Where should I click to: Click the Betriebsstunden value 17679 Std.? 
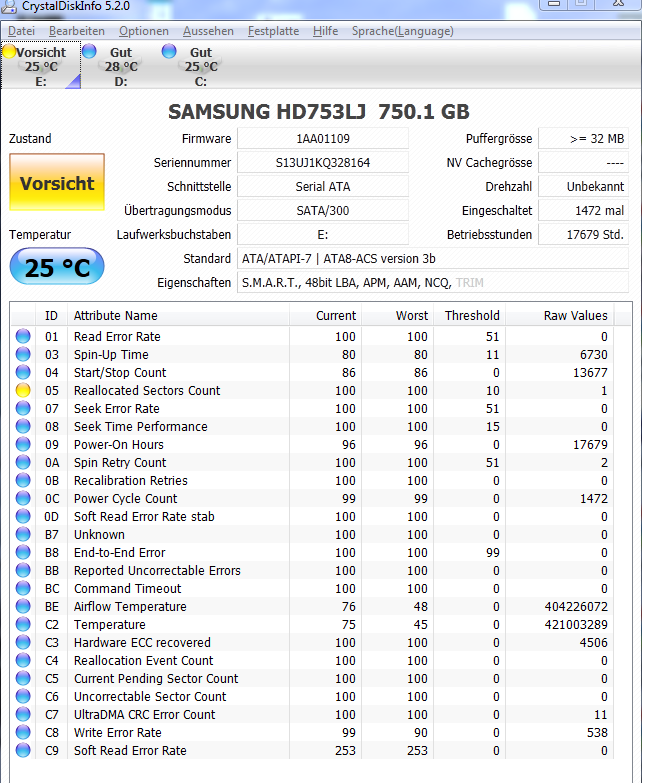584,234
